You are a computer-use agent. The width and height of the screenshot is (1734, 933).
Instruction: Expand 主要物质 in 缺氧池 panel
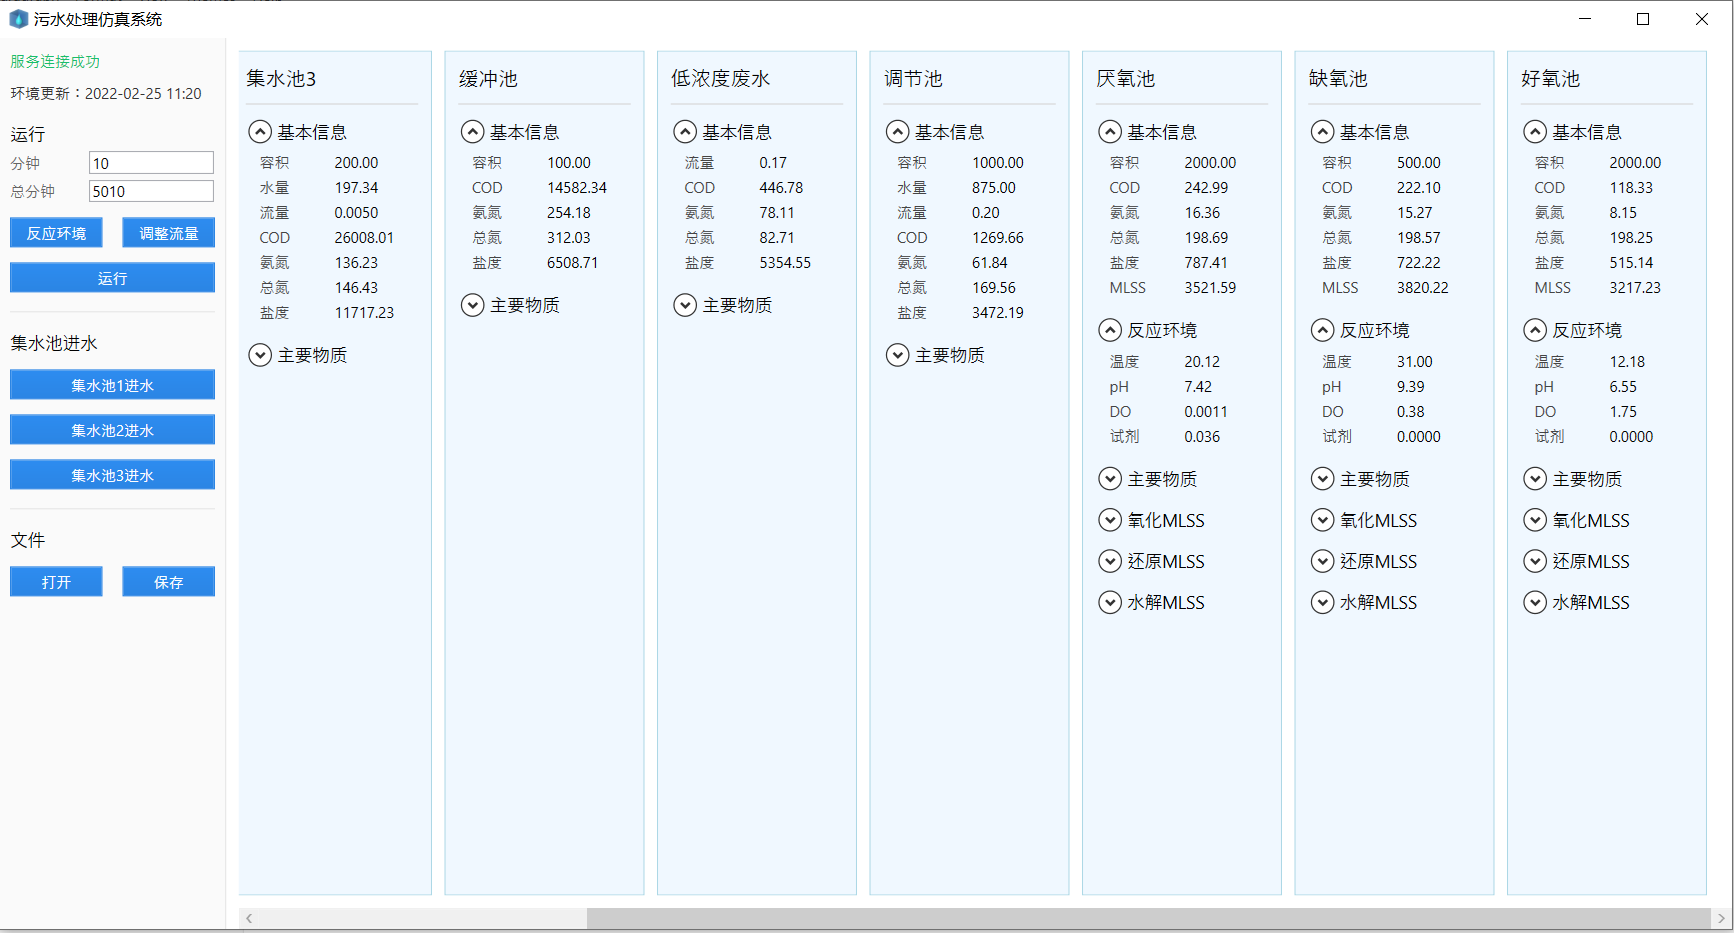click(x=1323, y=479)
